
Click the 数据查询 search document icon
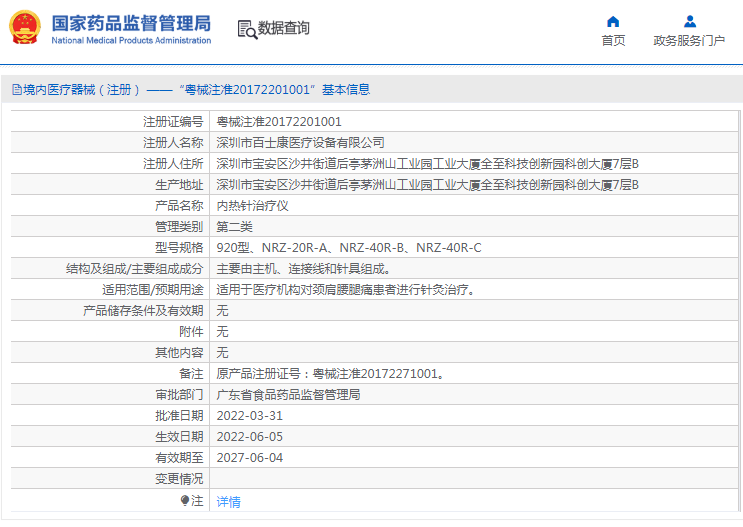coord(247,29)
